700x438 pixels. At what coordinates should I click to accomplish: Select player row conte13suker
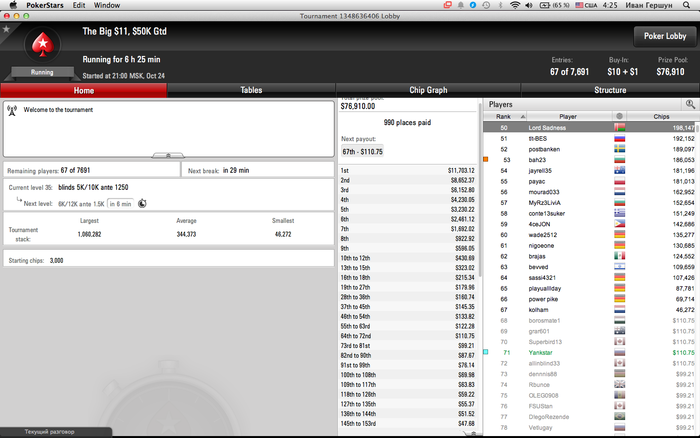pos(589,213)
